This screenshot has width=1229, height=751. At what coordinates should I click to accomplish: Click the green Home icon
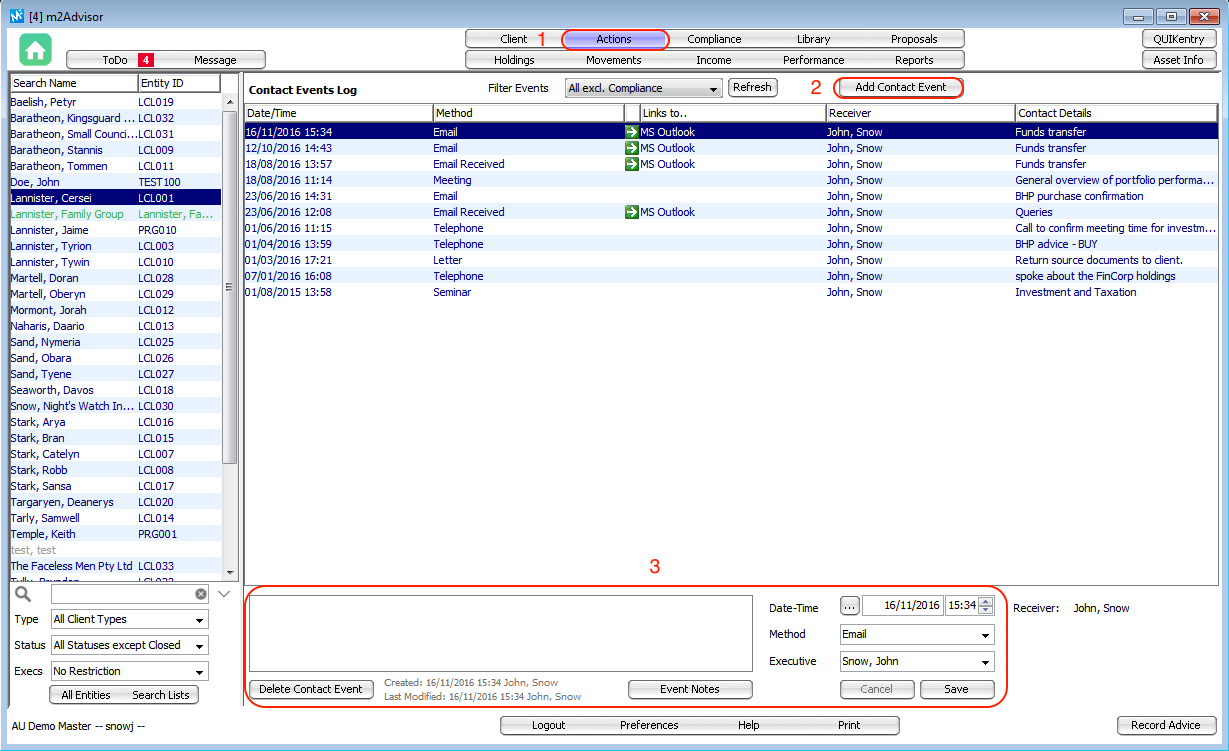coord(35,50)
